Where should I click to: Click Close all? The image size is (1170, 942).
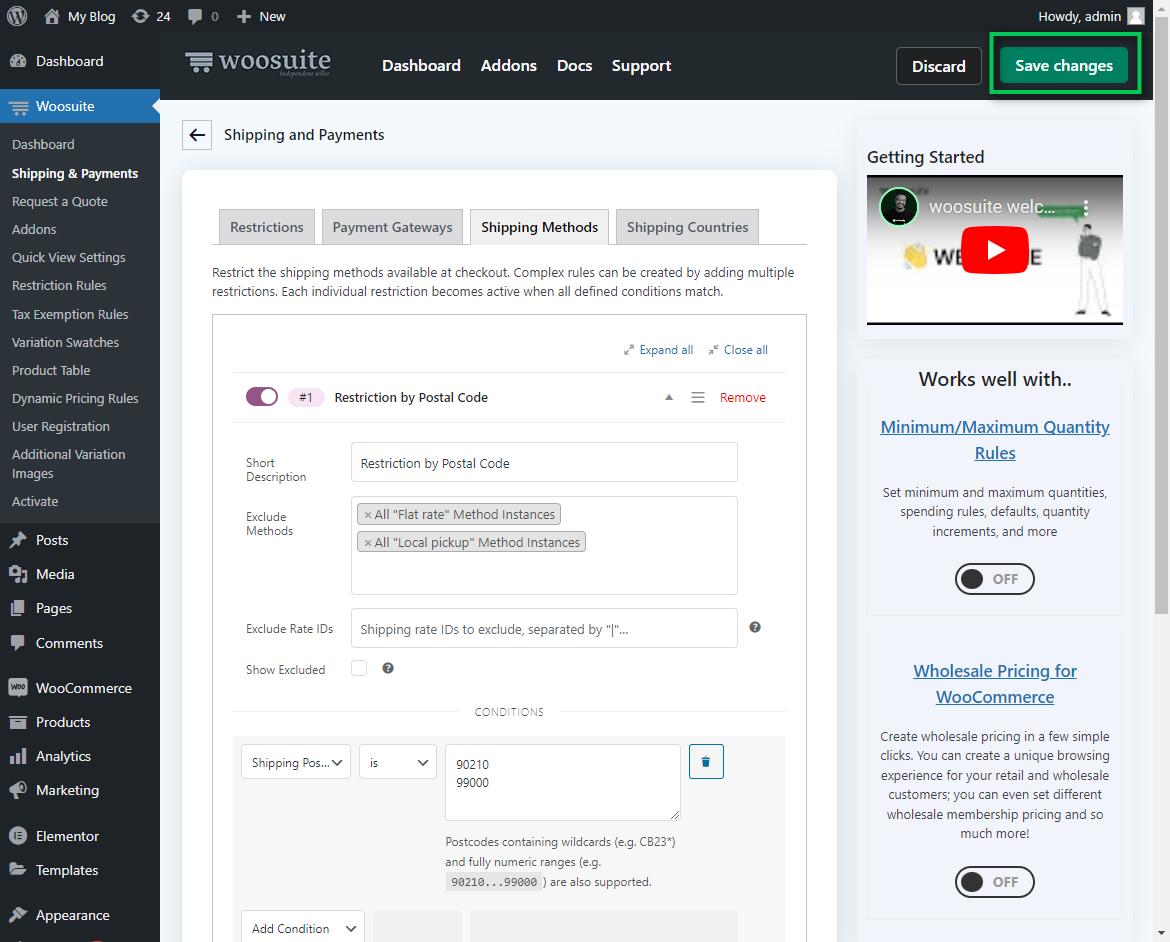point(738,349)
